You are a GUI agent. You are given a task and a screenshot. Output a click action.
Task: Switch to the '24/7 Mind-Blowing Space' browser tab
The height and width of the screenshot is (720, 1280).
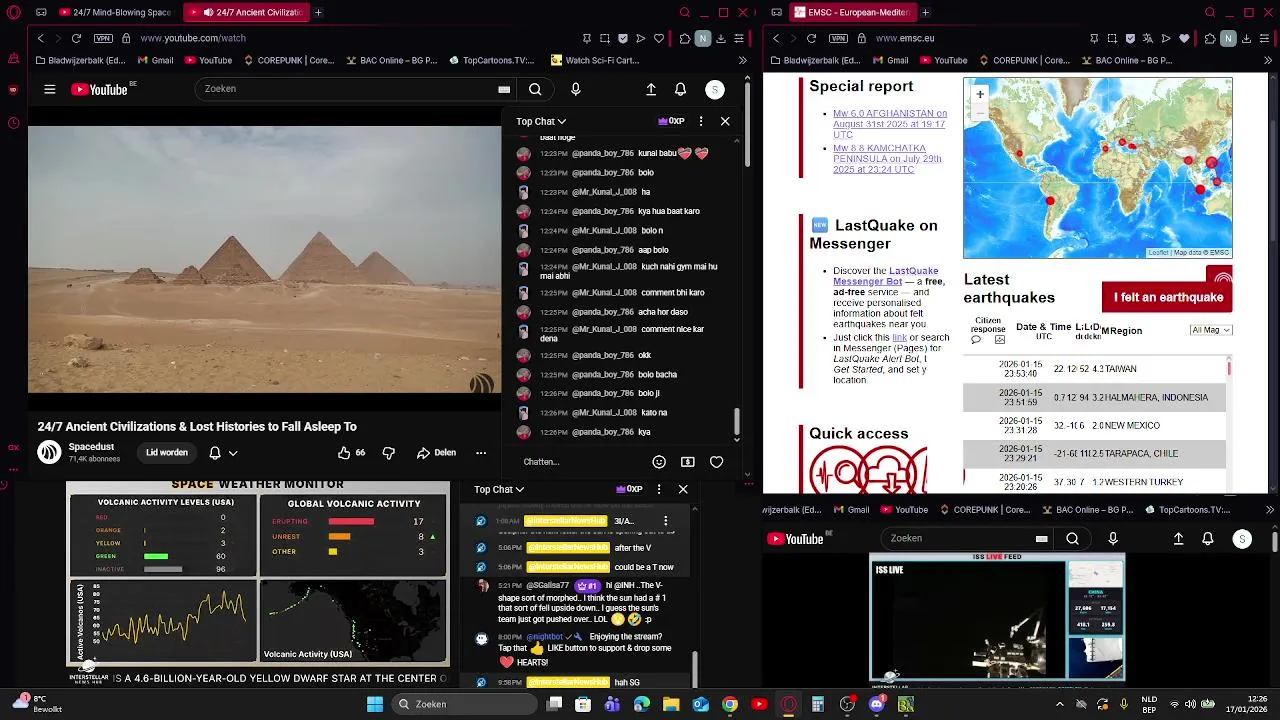point(114,12)
